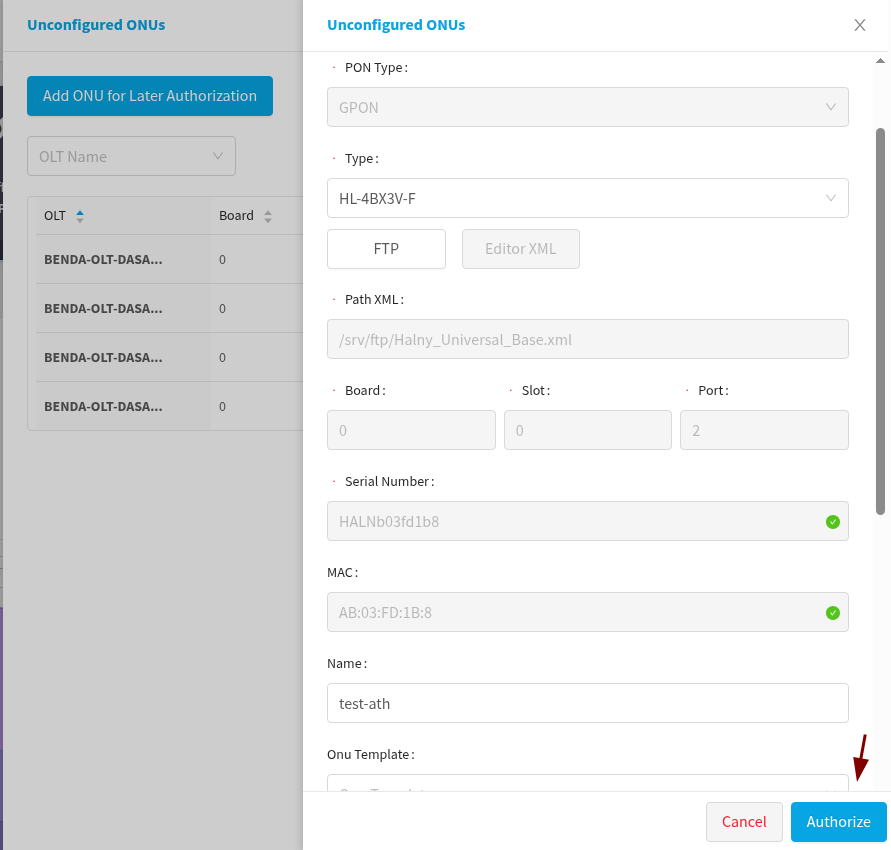Expand the Type HL-4BX3V-F dropdown
Viewport: 891px width, 850px height.
587,198
